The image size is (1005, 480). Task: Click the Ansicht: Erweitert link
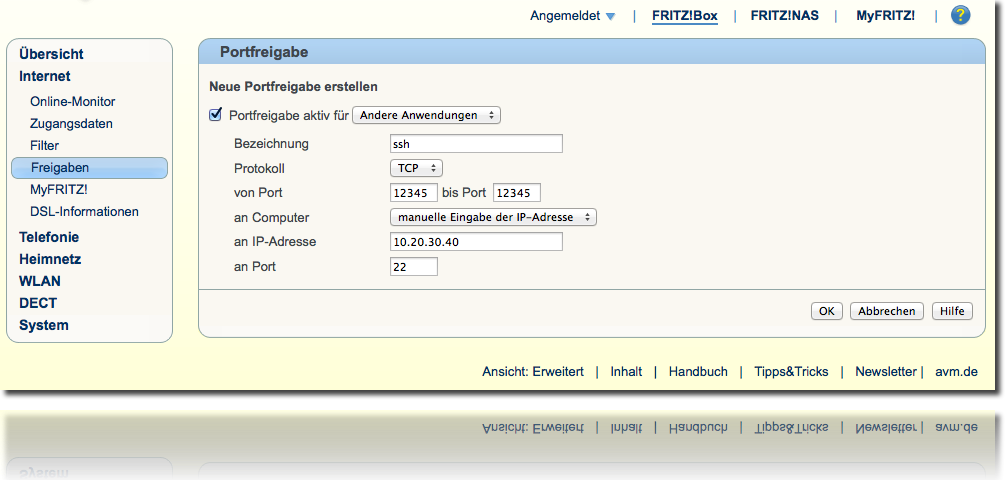click(x=532, y=371)
